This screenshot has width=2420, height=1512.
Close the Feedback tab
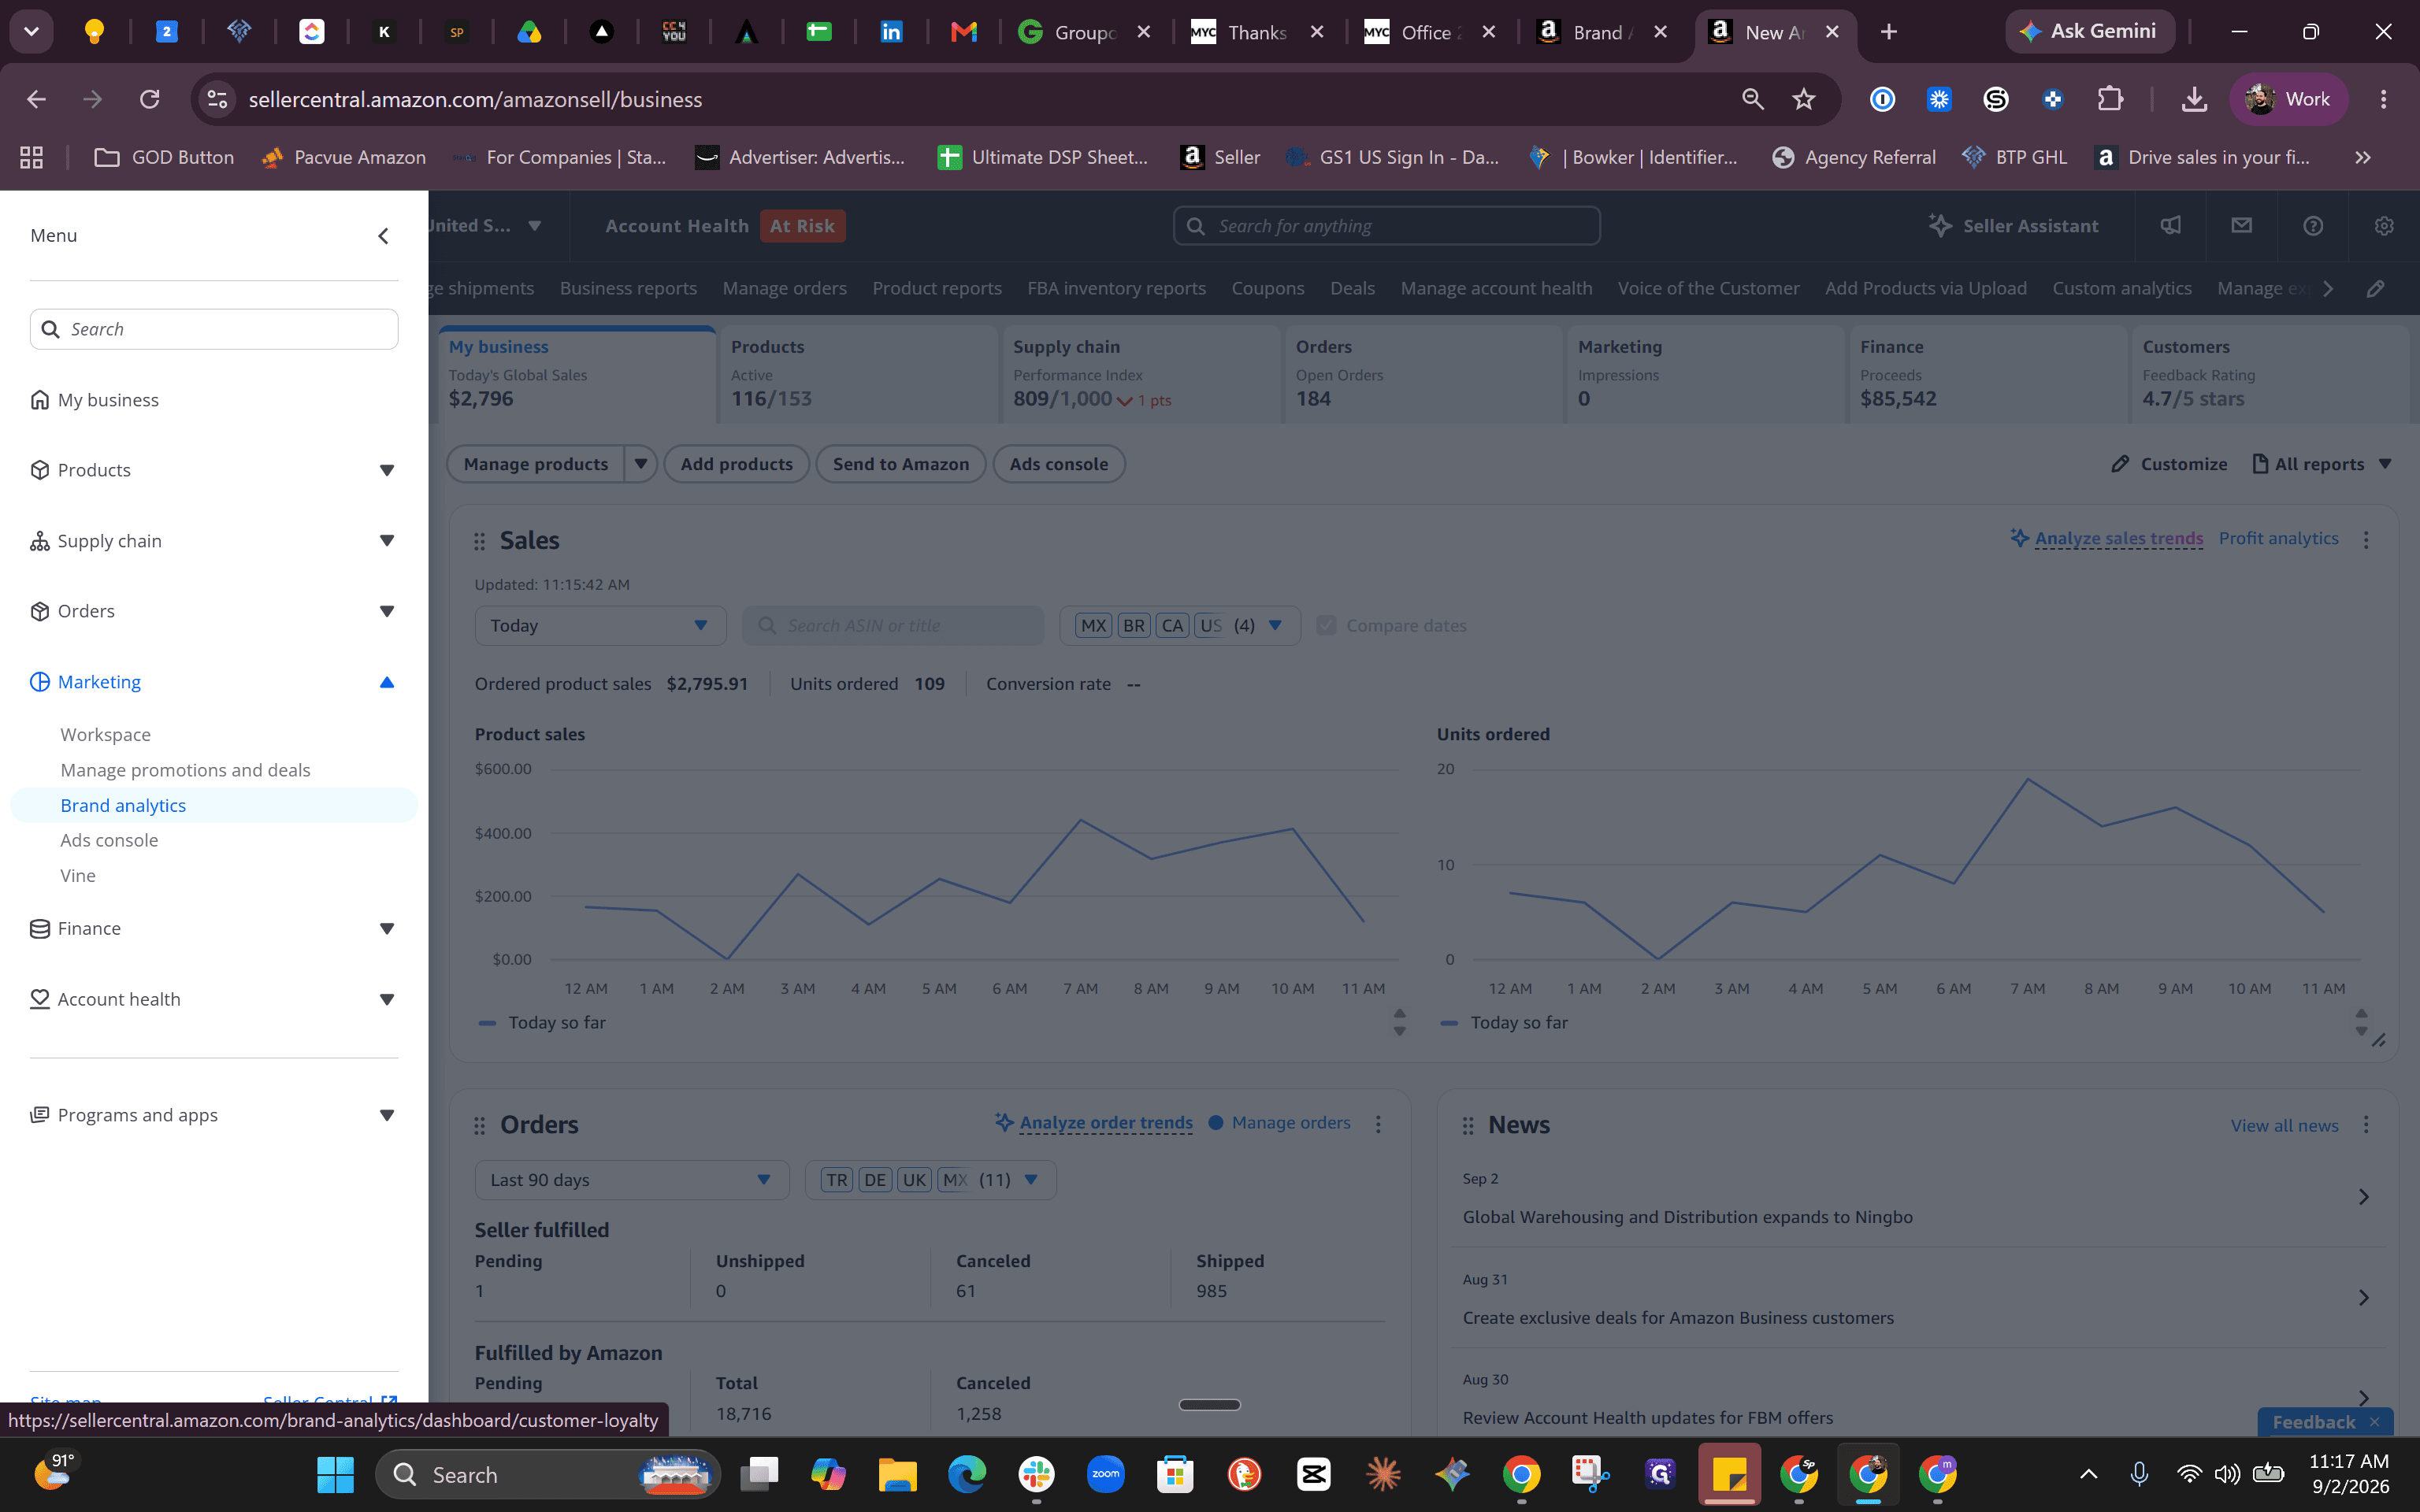(2375, 1422)
